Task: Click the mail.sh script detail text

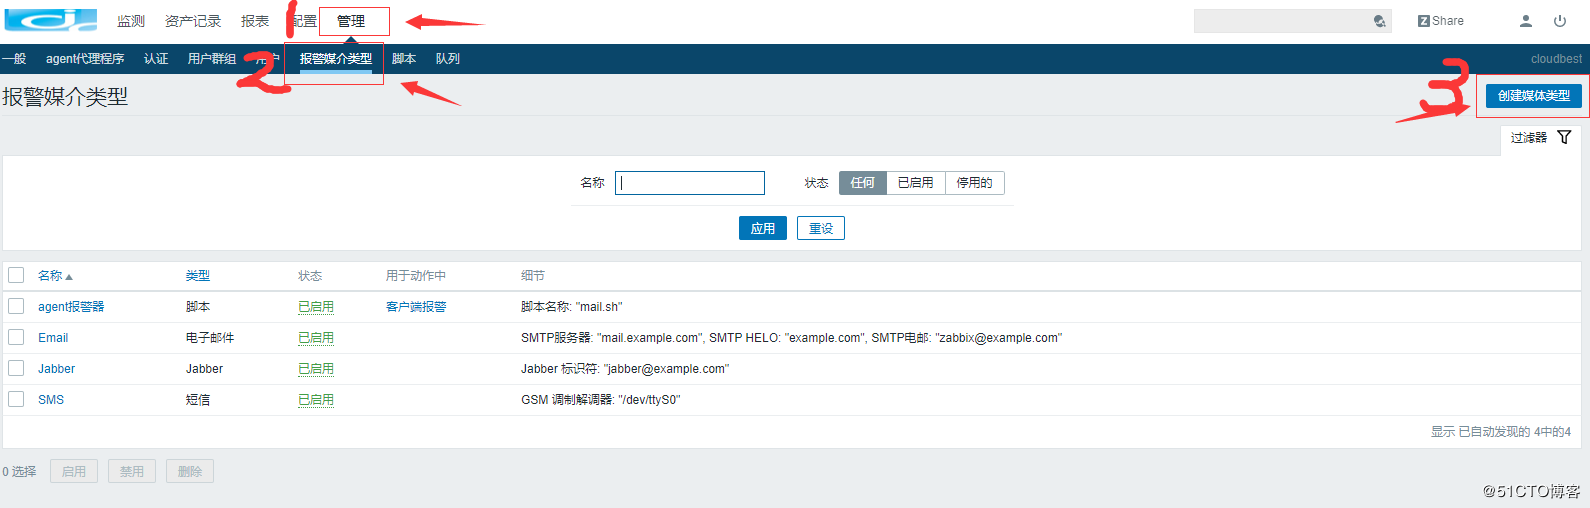Action: pyautogui.click(x=572, y=307)
